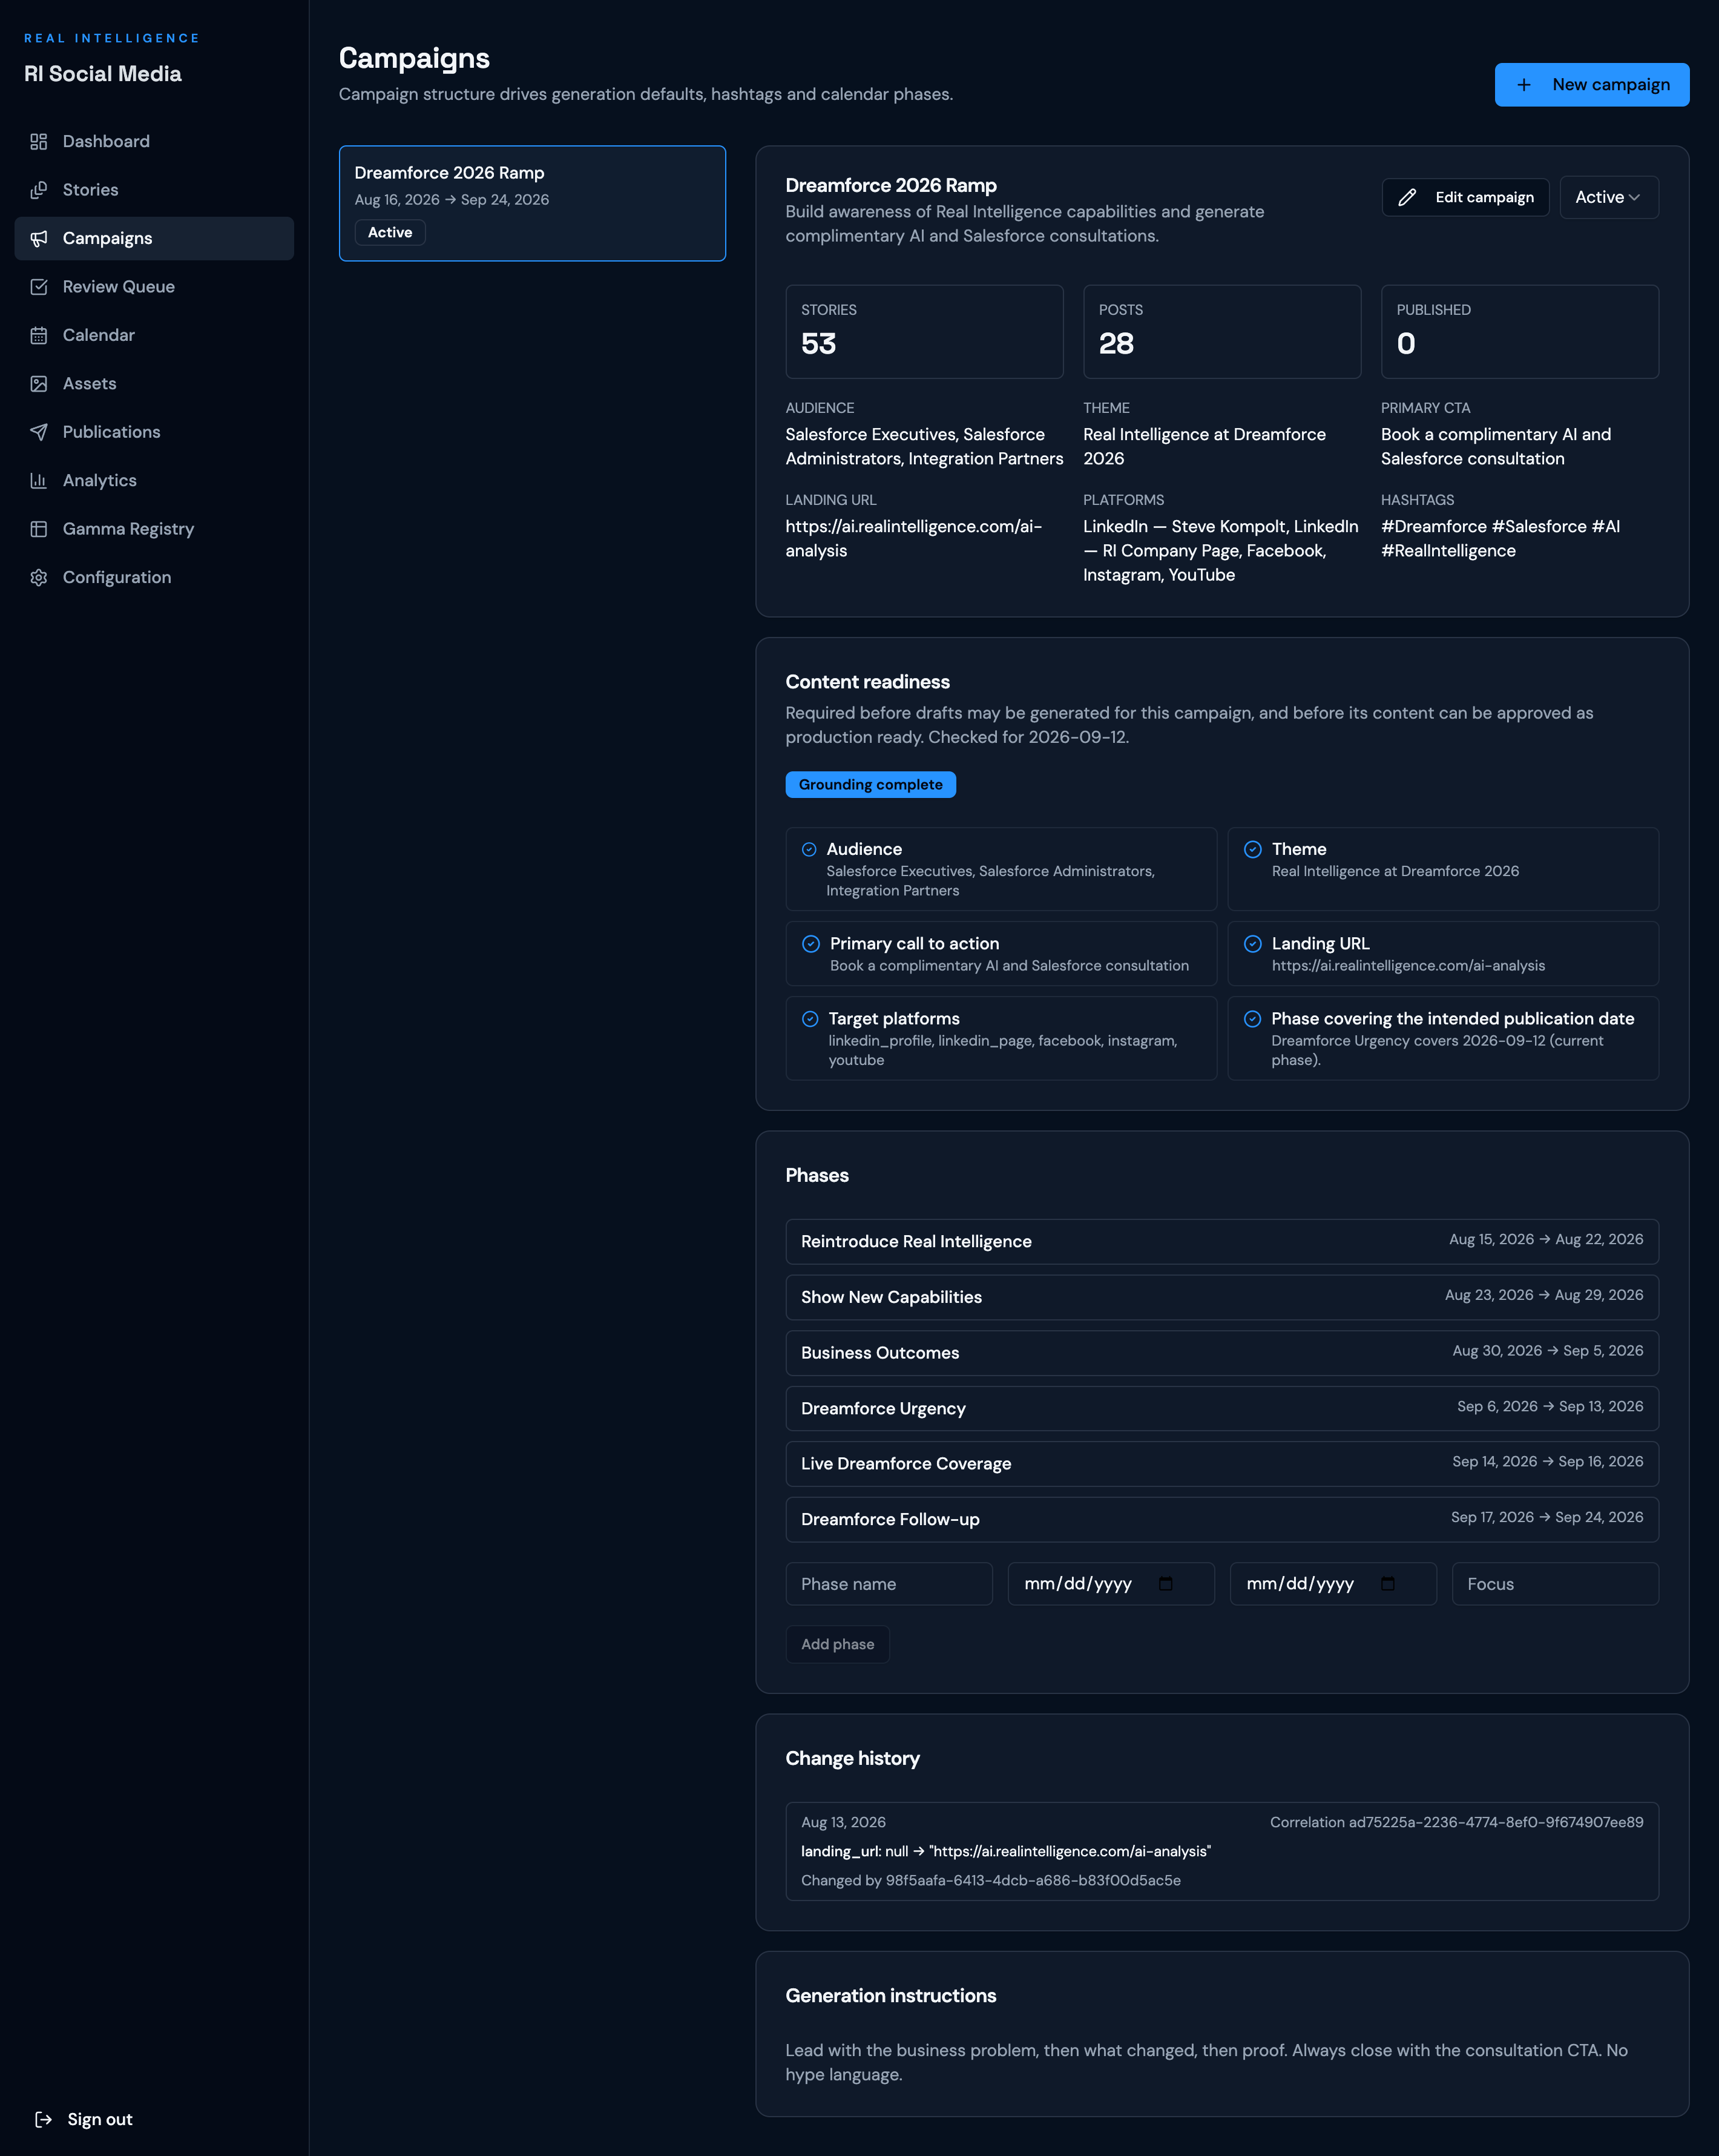This screenshot has width=1719, height=2156.
Task: Click the Landing URL readiness check icon
Action: coord(1252,944)
